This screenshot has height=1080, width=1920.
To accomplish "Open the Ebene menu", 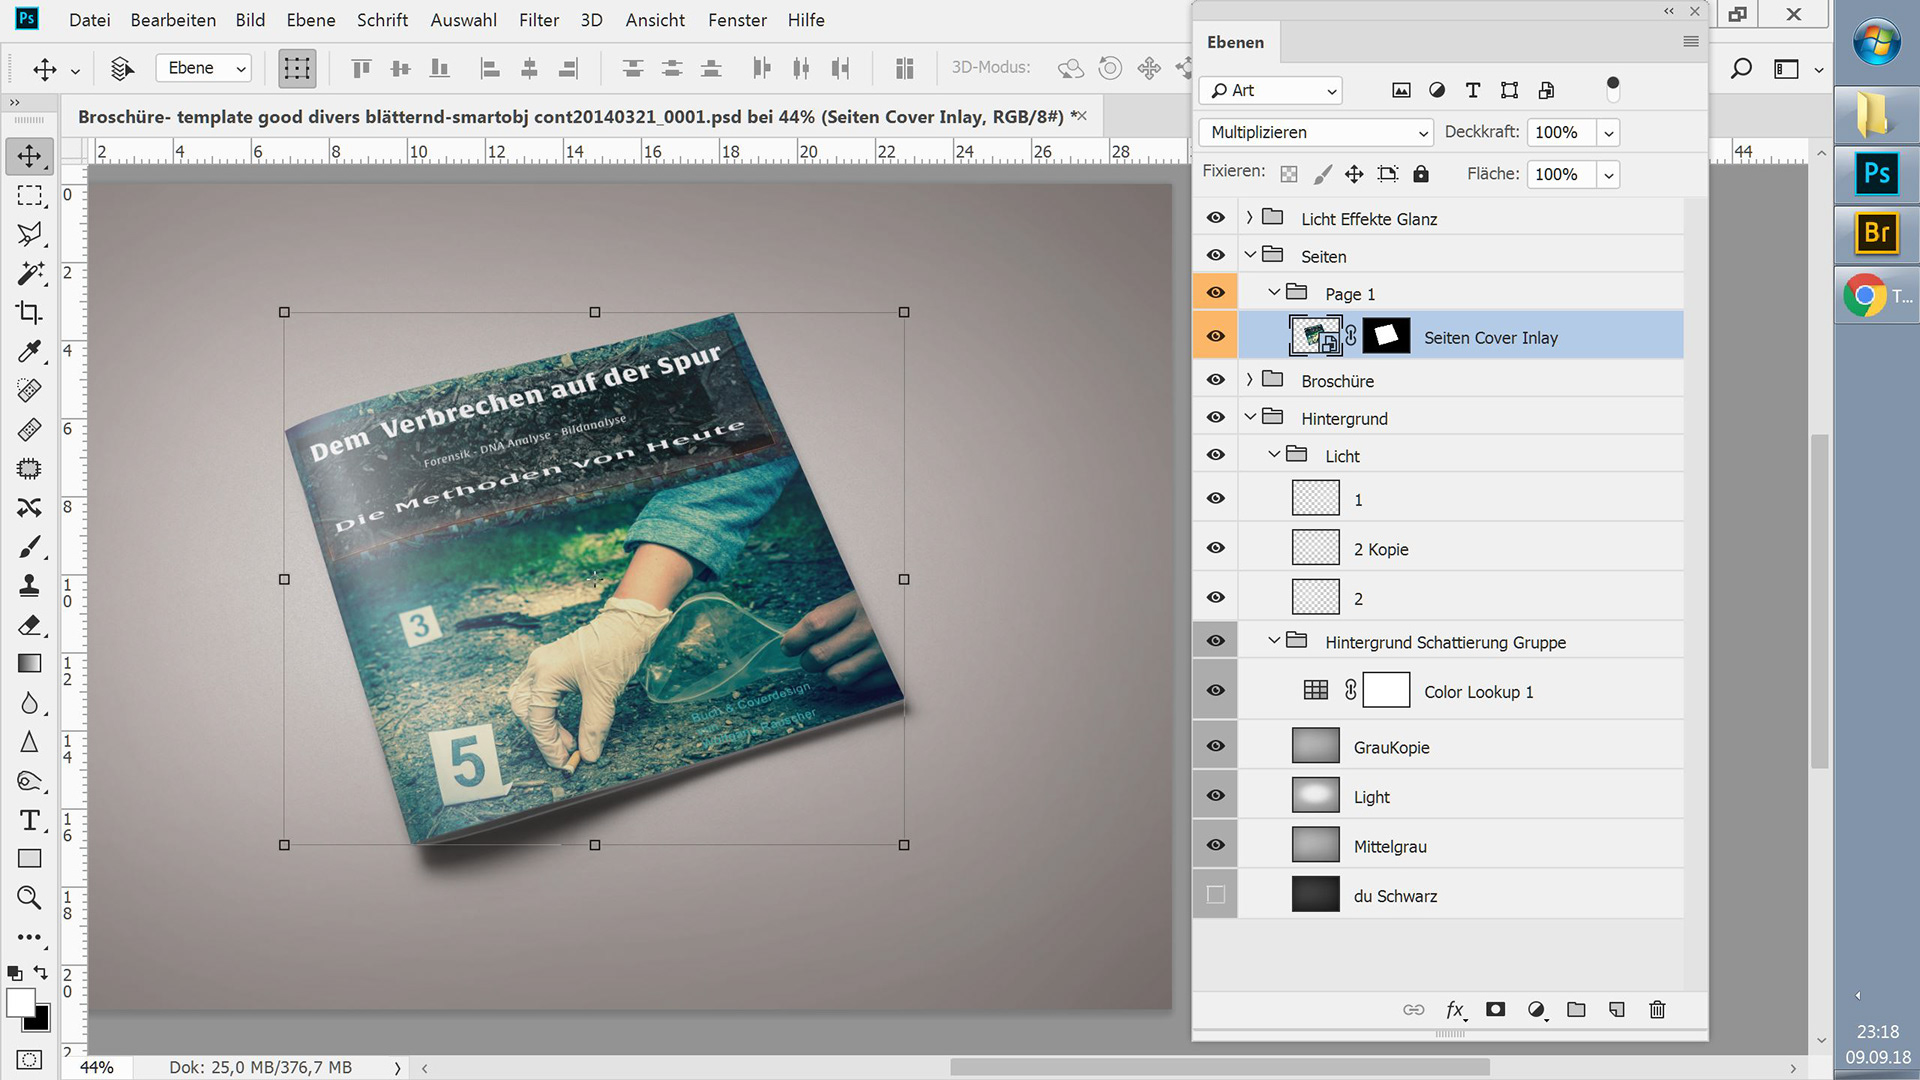I will [310, 20].
